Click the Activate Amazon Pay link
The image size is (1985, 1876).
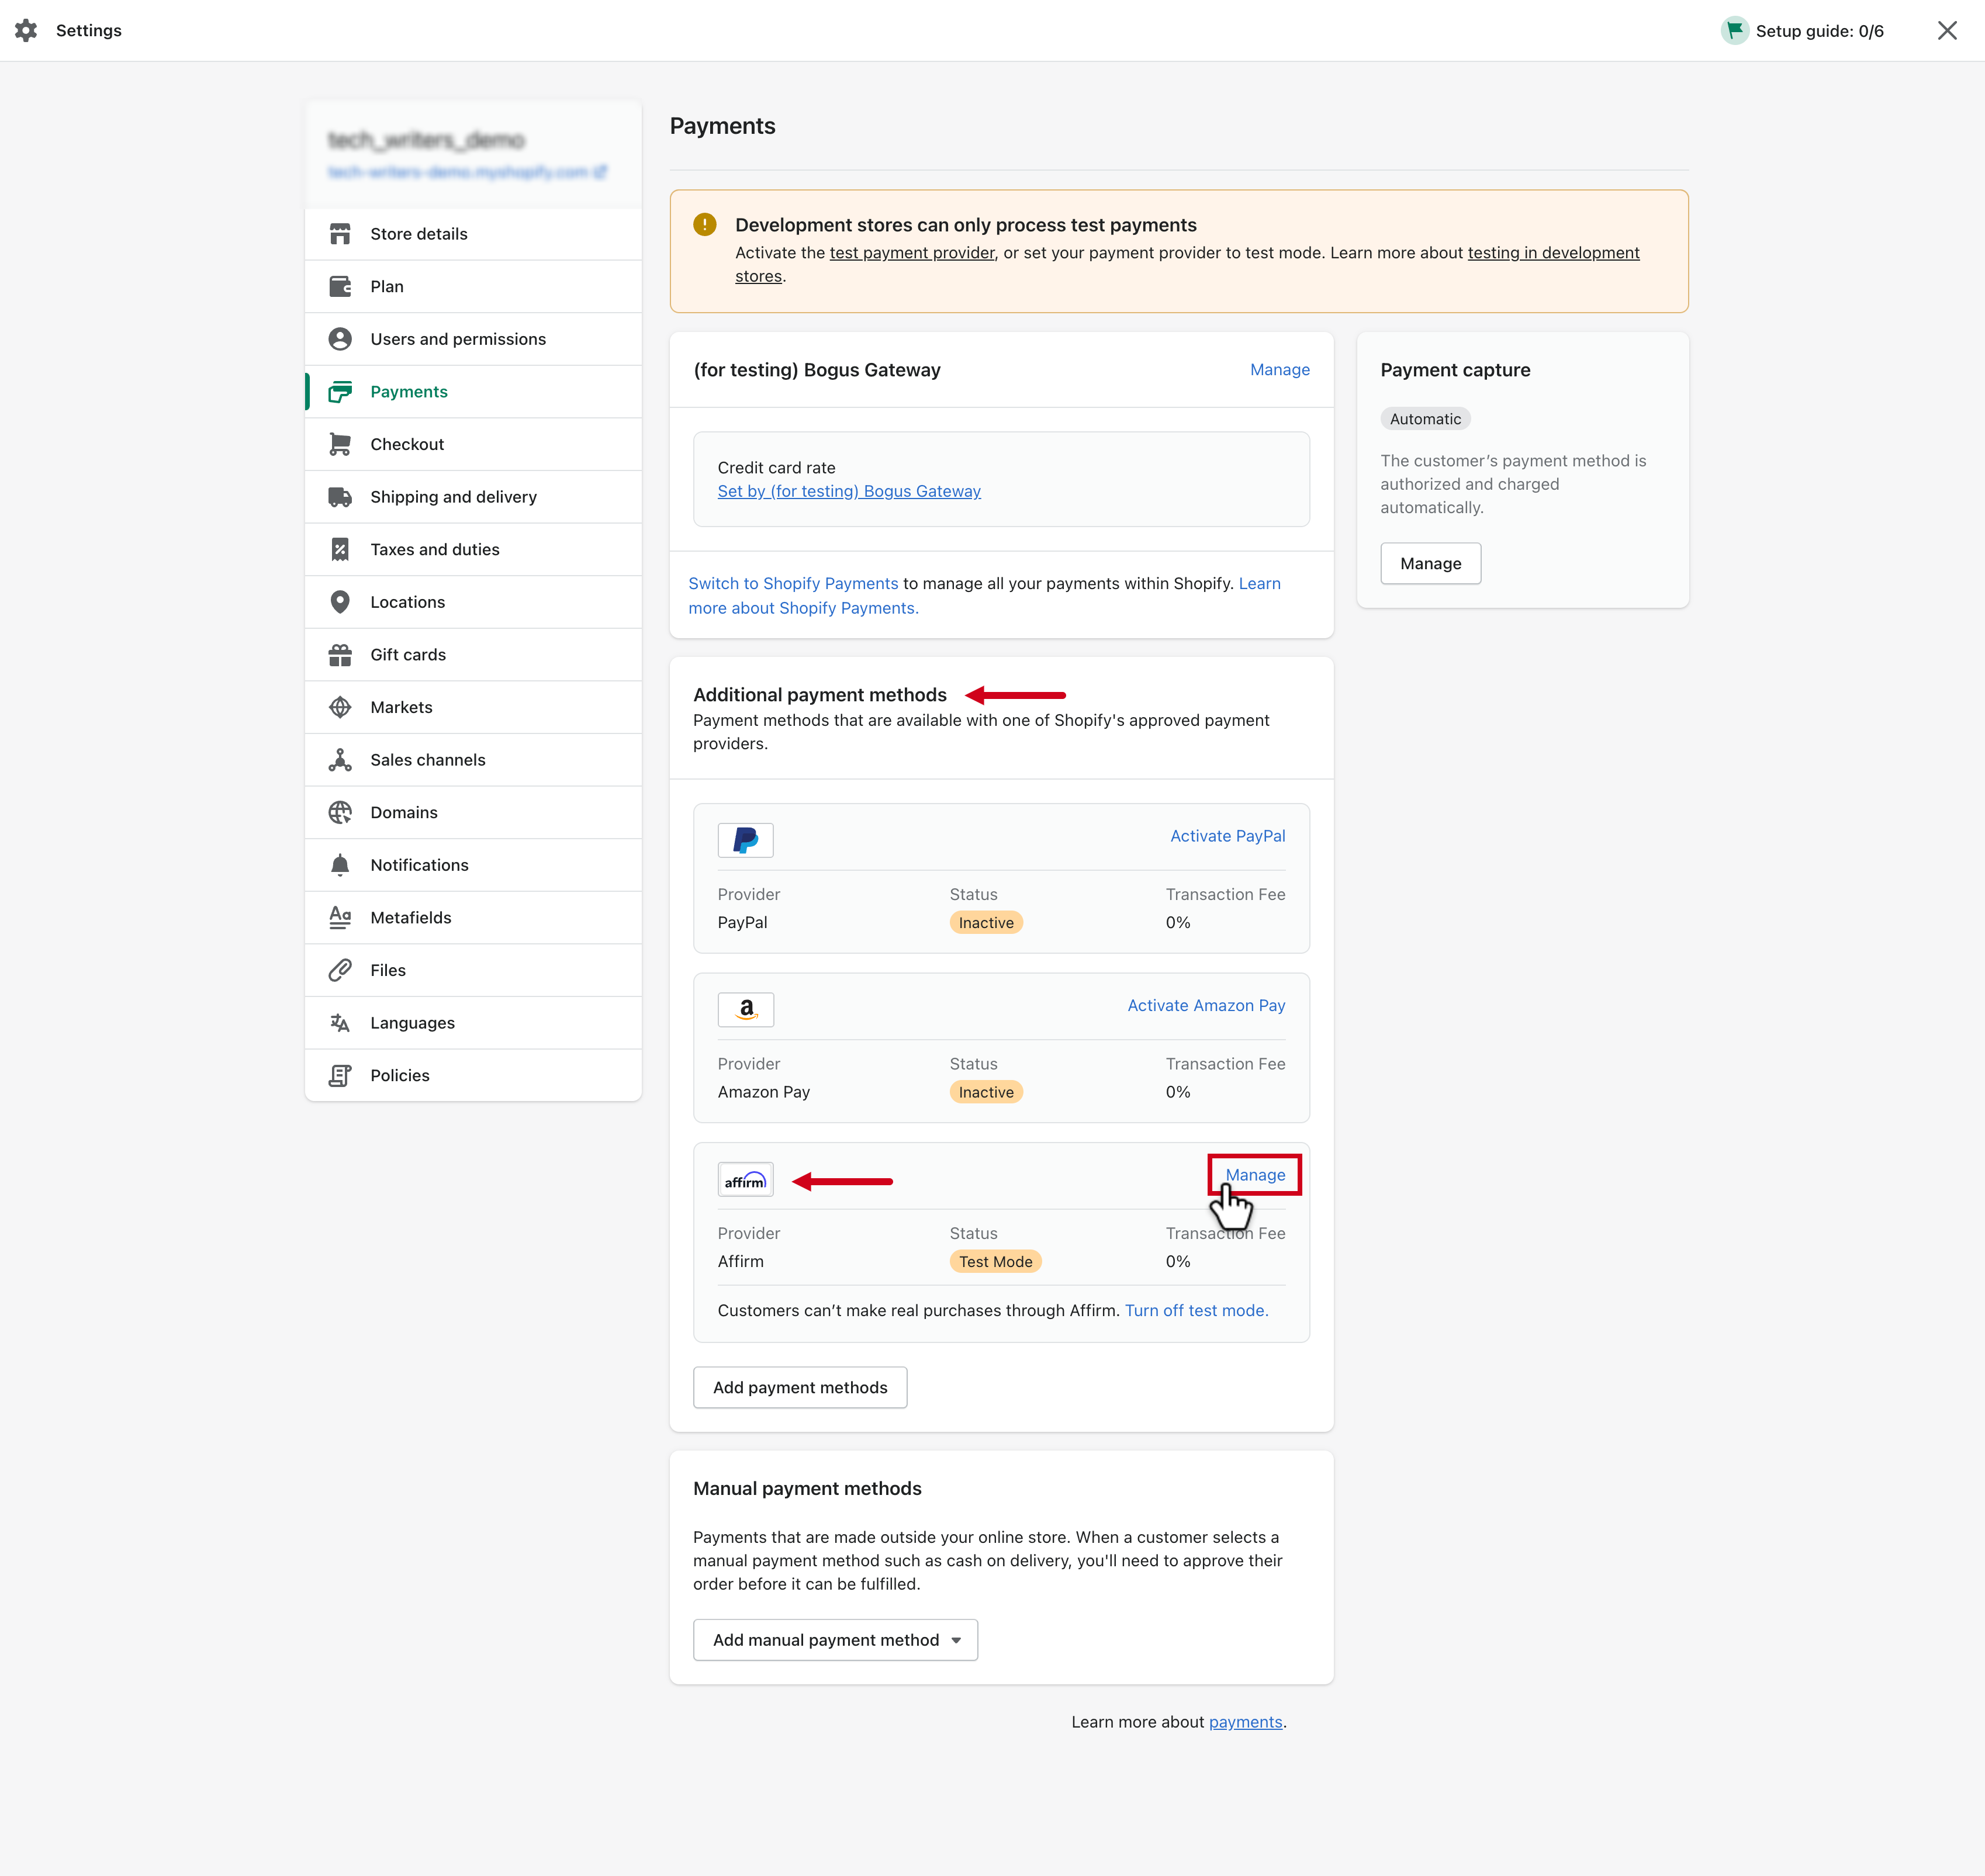pos(1206,1006)
